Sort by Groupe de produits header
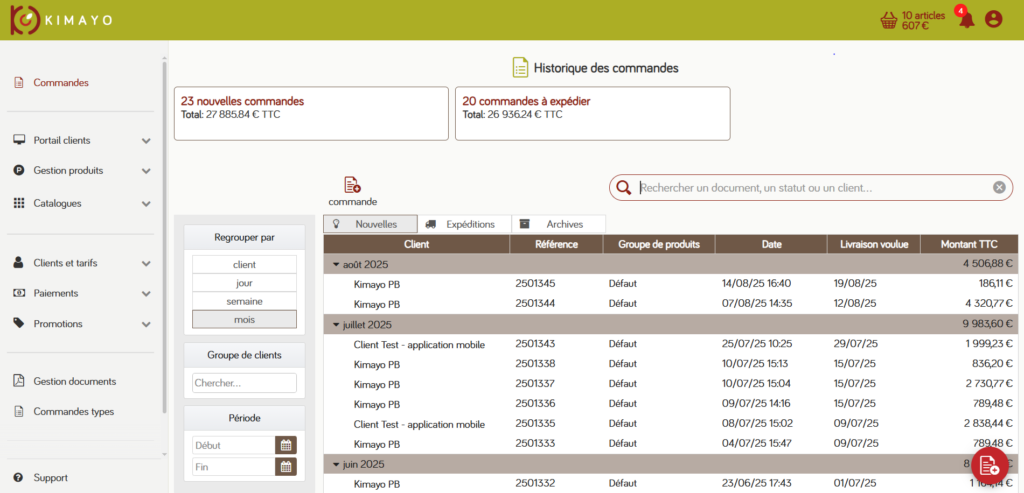 pos(659,244)
